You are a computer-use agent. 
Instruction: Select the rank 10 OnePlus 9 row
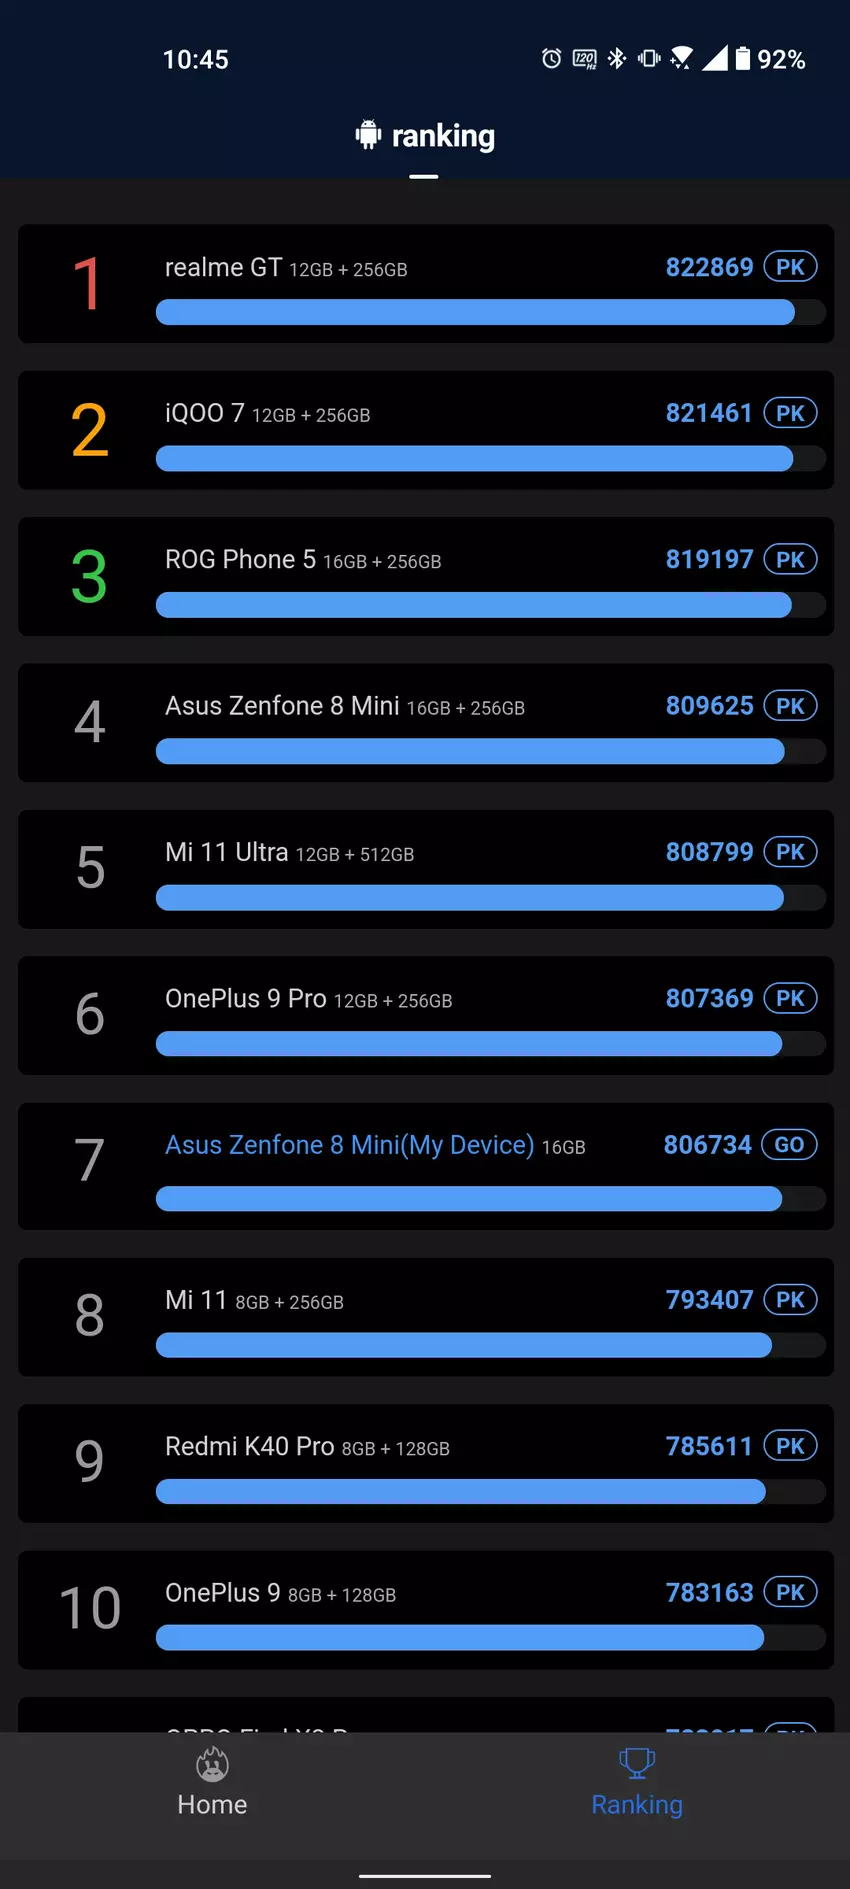click(x=426, y=1610)
